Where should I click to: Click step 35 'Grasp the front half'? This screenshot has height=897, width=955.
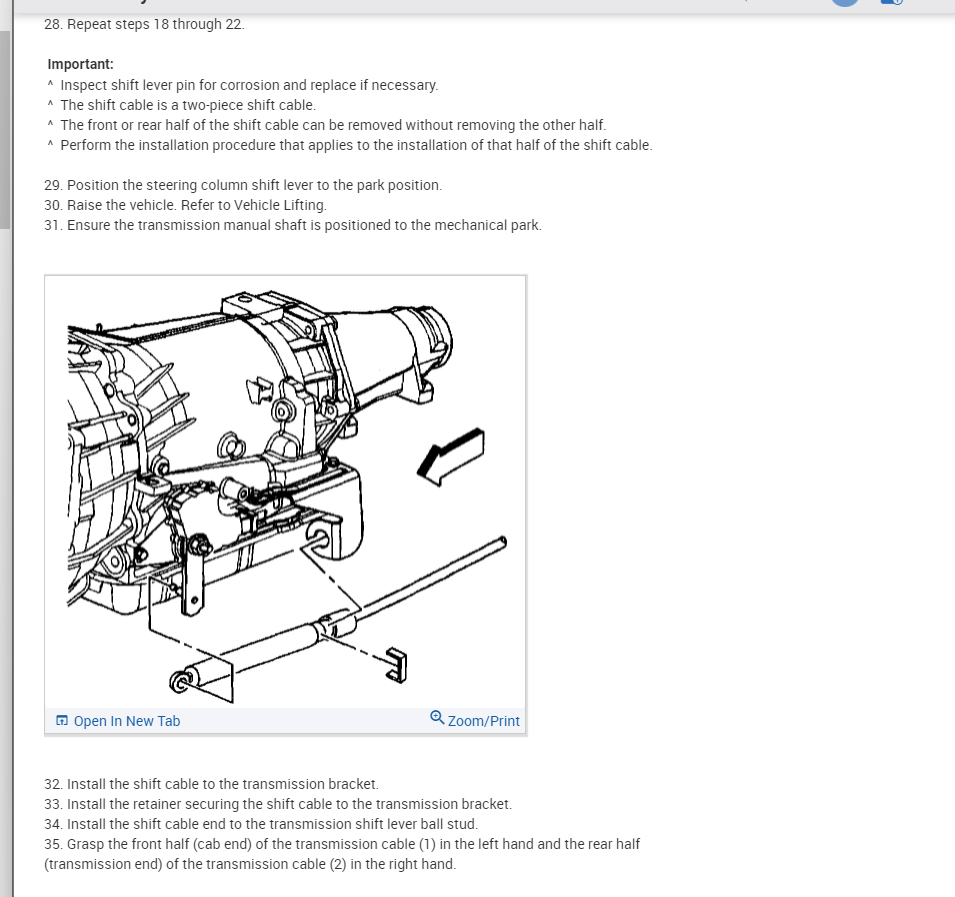pyautogui.click(x=342, y=854)
